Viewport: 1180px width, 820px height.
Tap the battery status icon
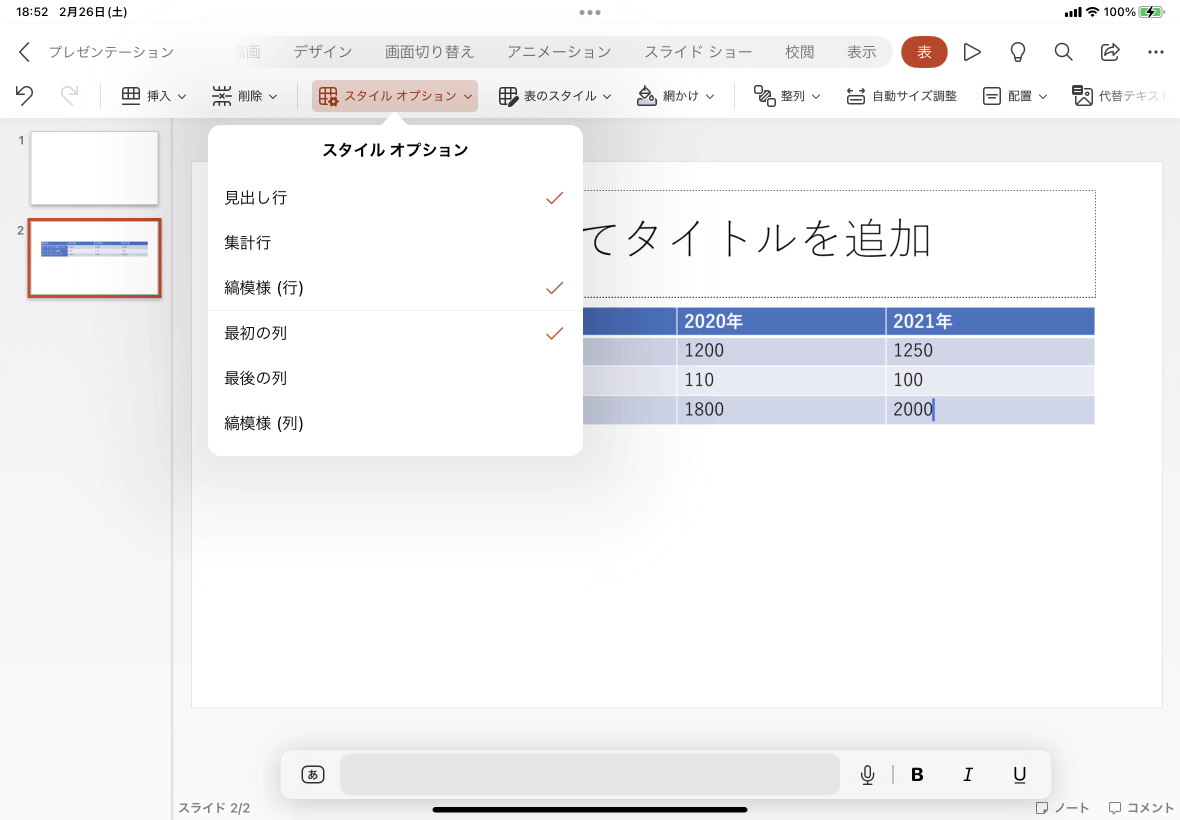[1151, 12]
